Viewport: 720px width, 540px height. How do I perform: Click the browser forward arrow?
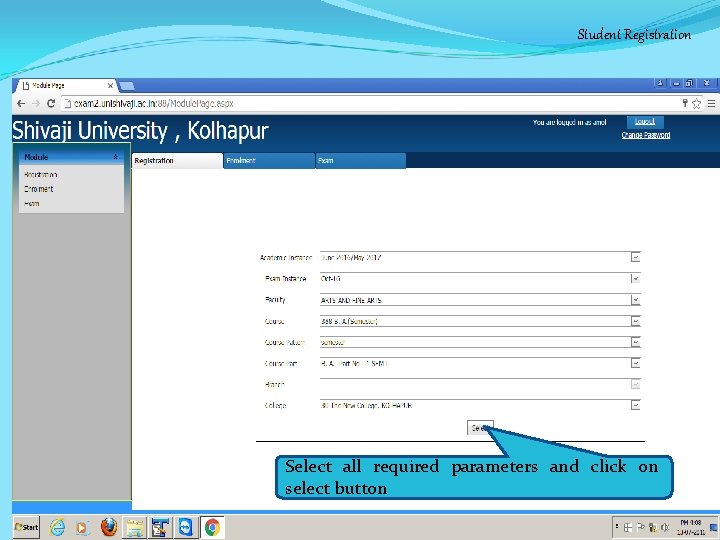(36, 104)
